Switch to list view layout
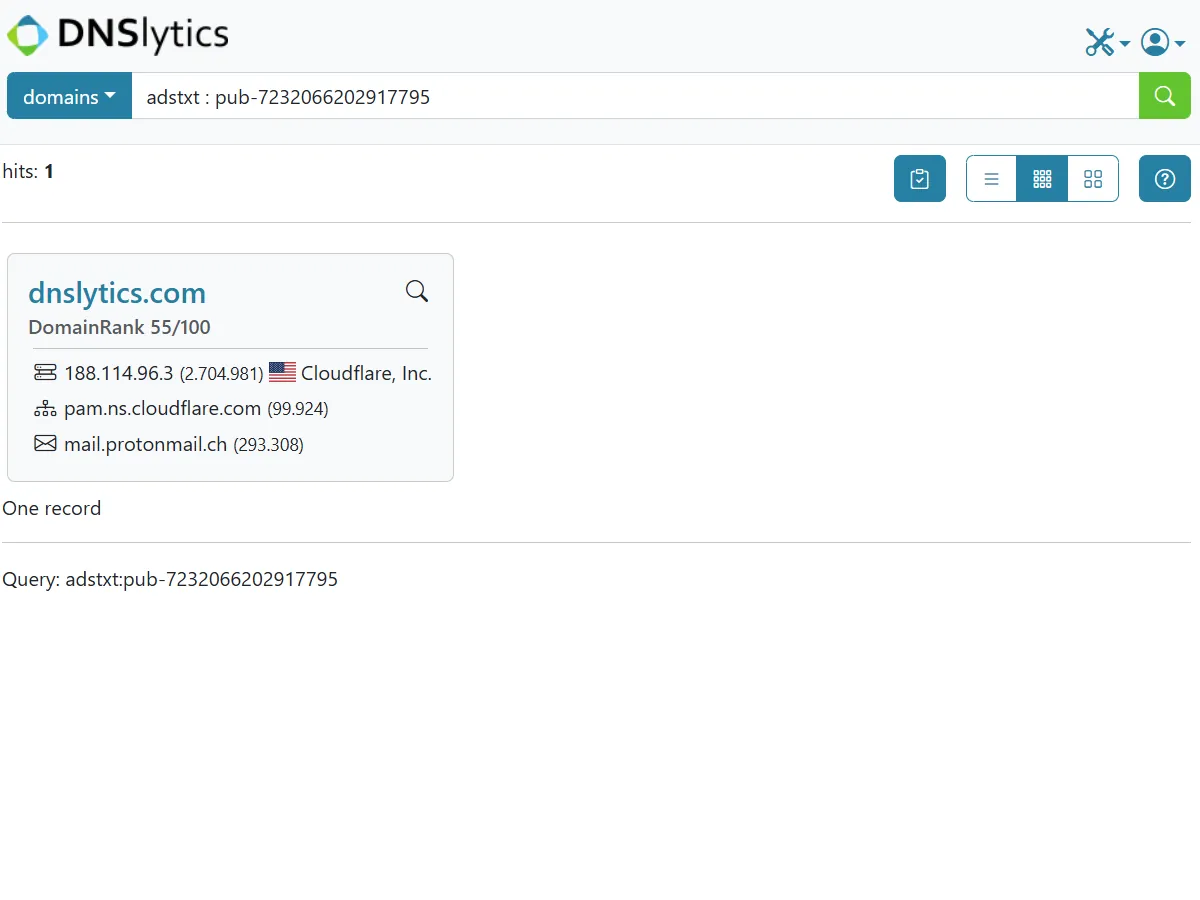The width and height of the screenshot is (1200, 900). coord(992,179)
